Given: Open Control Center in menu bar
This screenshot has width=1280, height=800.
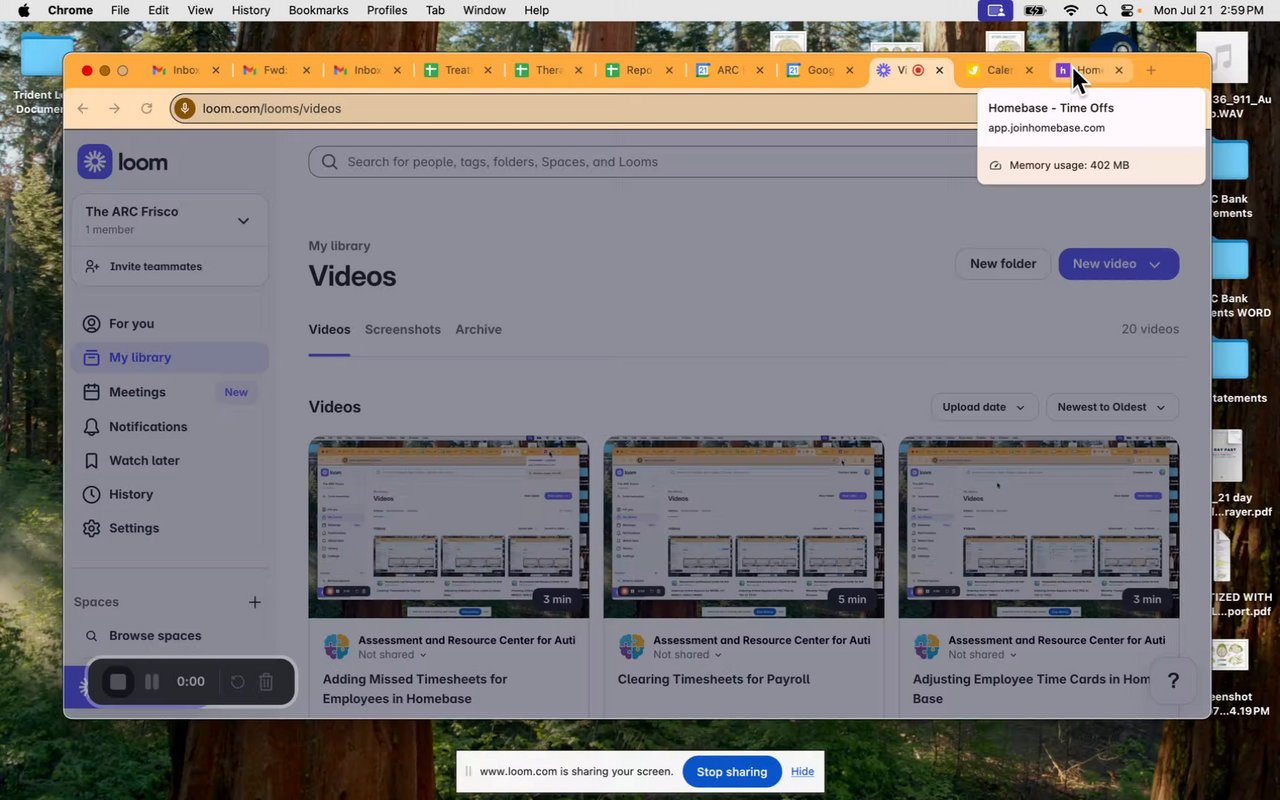Looking at the screenshot, I should [1129, 10].
